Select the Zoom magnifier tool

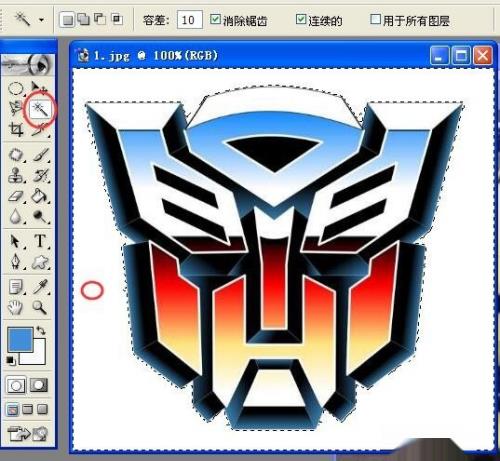(40, 307)
